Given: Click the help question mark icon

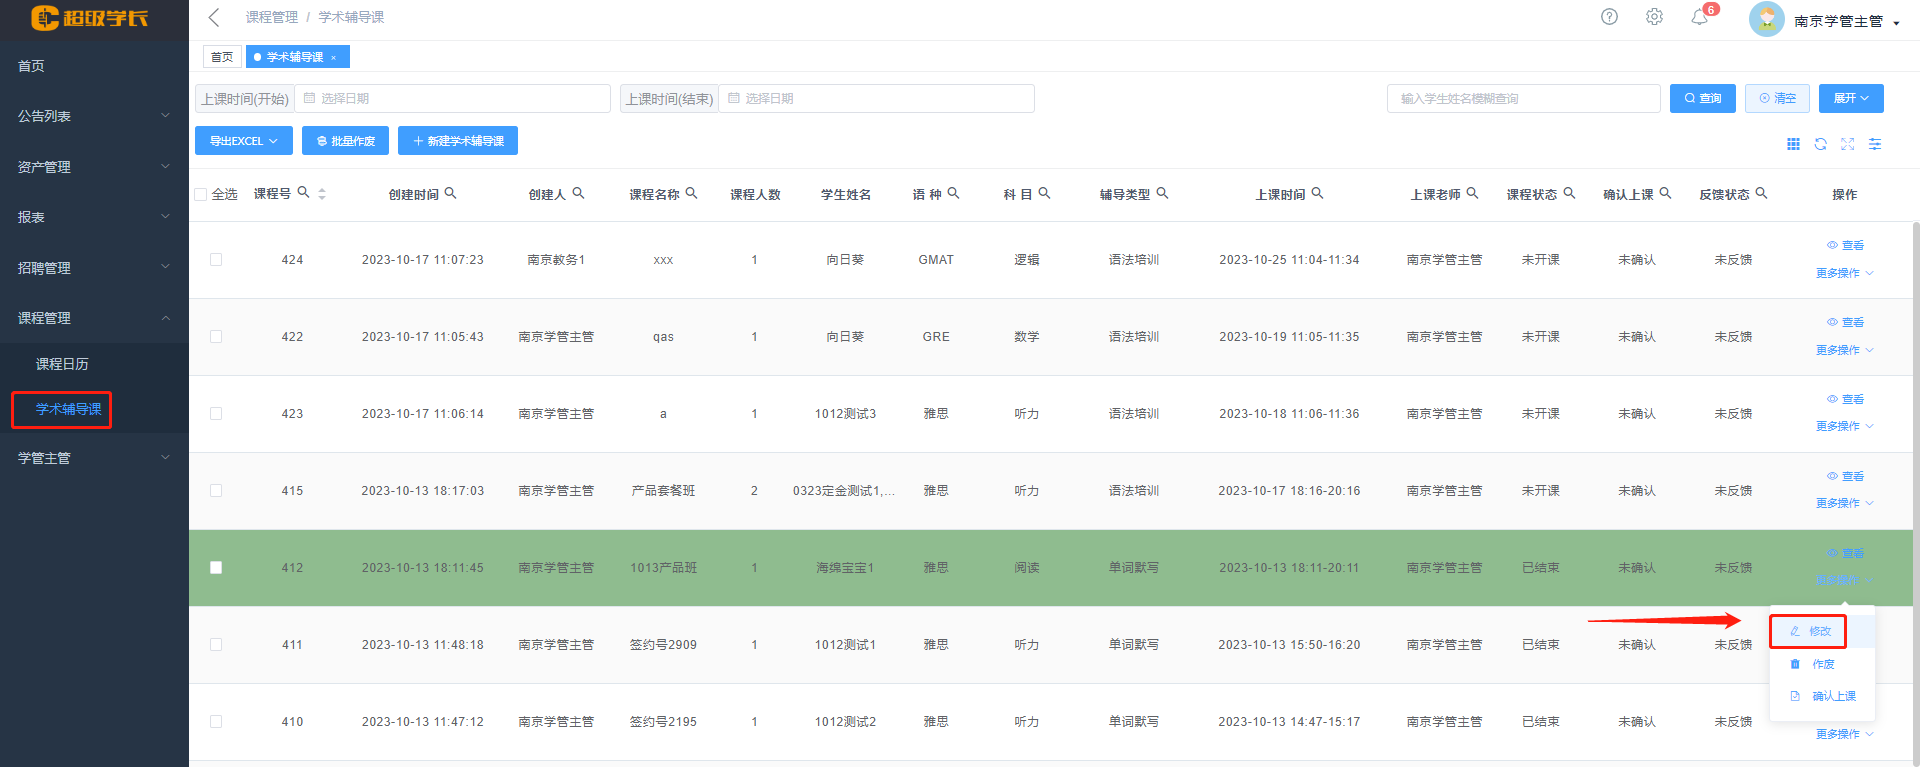Looking at the screenshot, I should [1609, 17].
